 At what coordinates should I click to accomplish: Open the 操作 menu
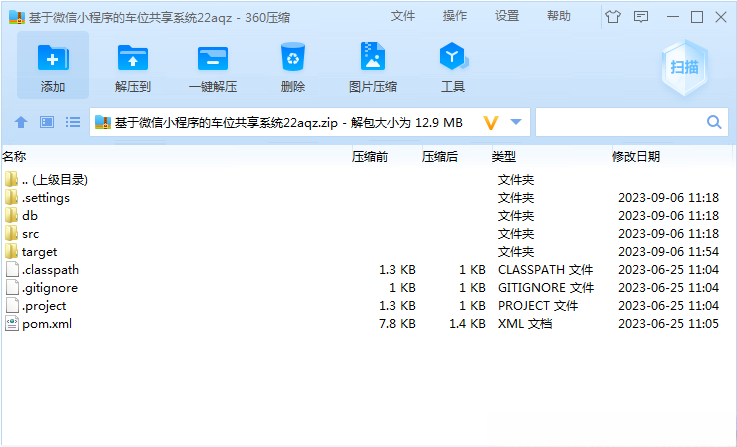455,16
